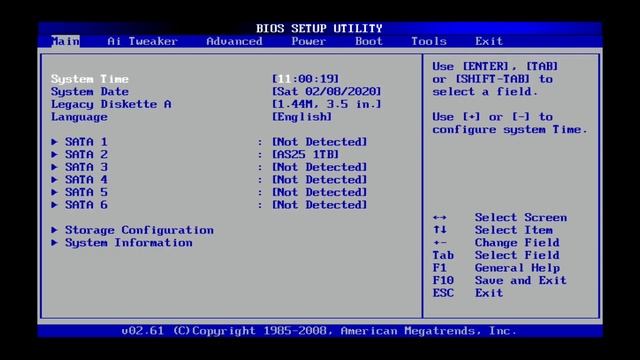This screenshot has height=360, width=640.
Task: Change the Language setting value English
Action: [302, 117]
